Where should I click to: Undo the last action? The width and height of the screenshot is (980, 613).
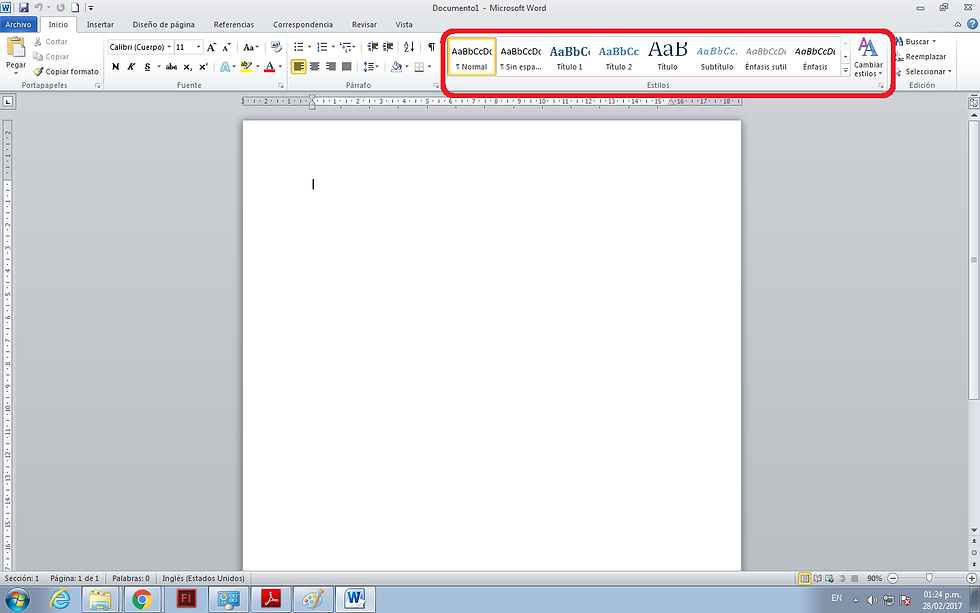click(x=38, y=8)
